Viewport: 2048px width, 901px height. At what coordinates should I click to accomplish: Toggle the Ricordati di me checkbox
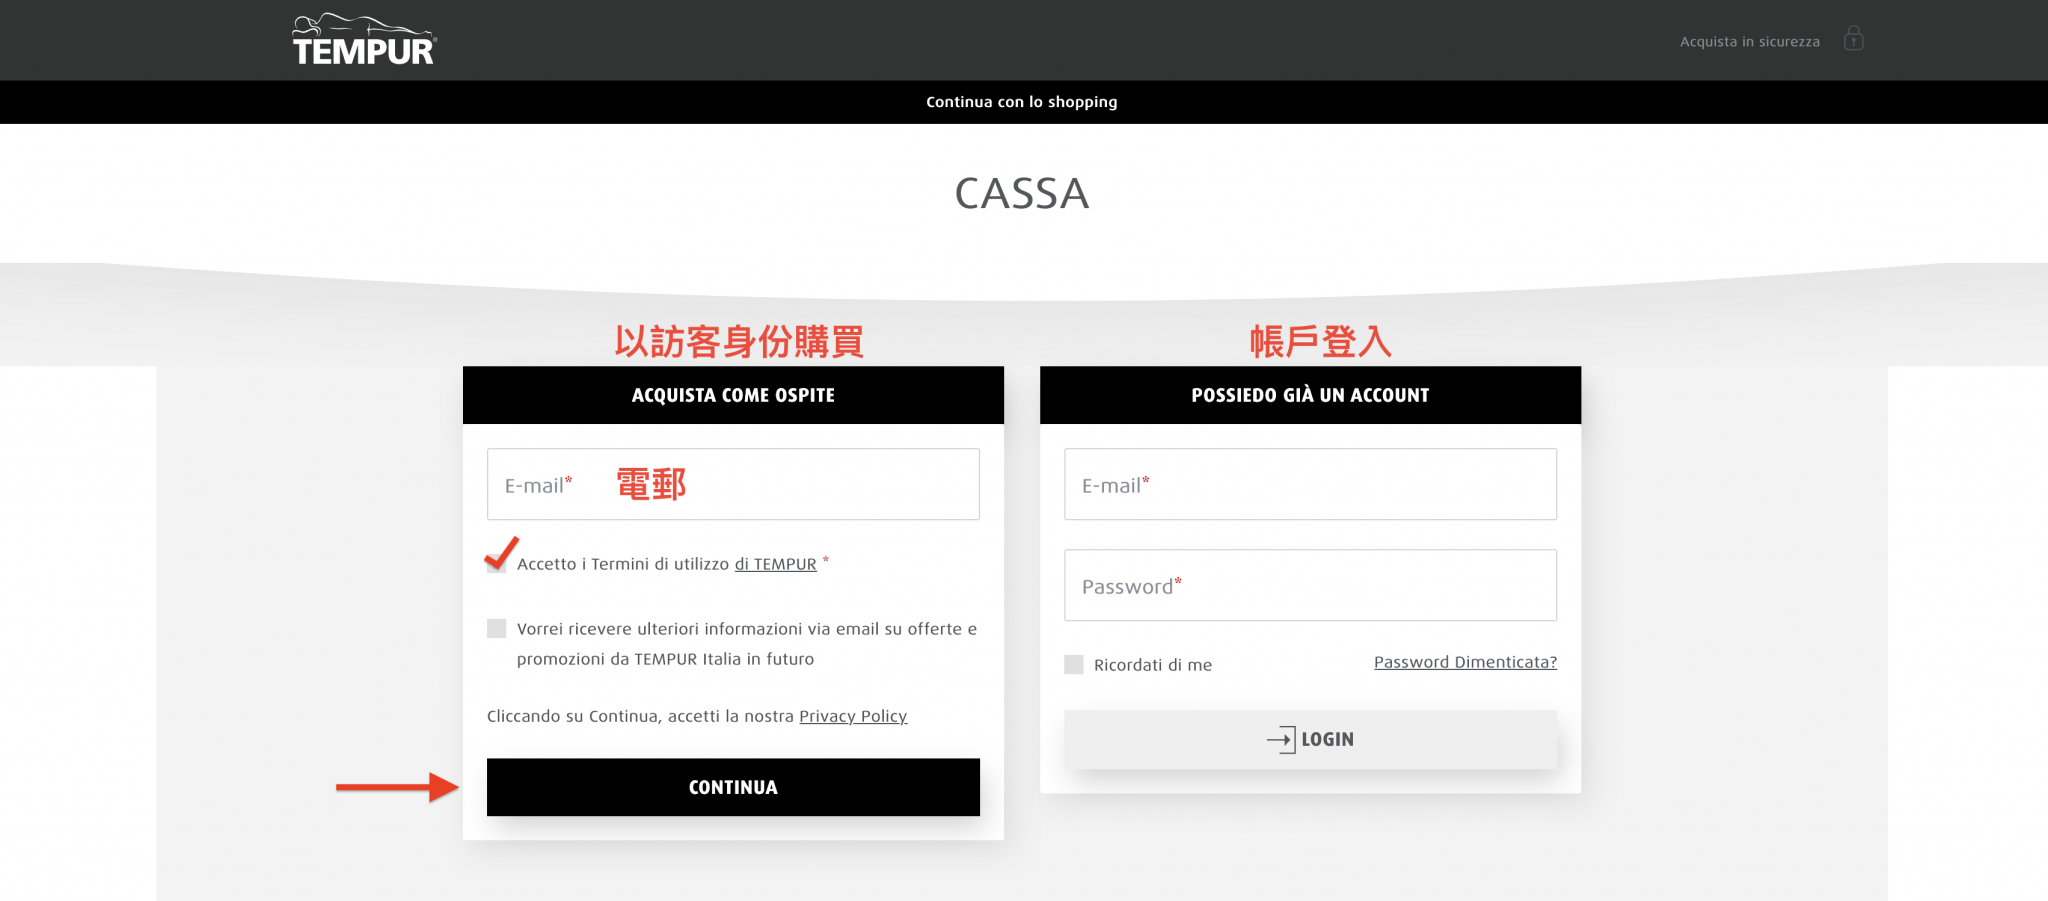pyautogui.click(x=1074, y=664)
